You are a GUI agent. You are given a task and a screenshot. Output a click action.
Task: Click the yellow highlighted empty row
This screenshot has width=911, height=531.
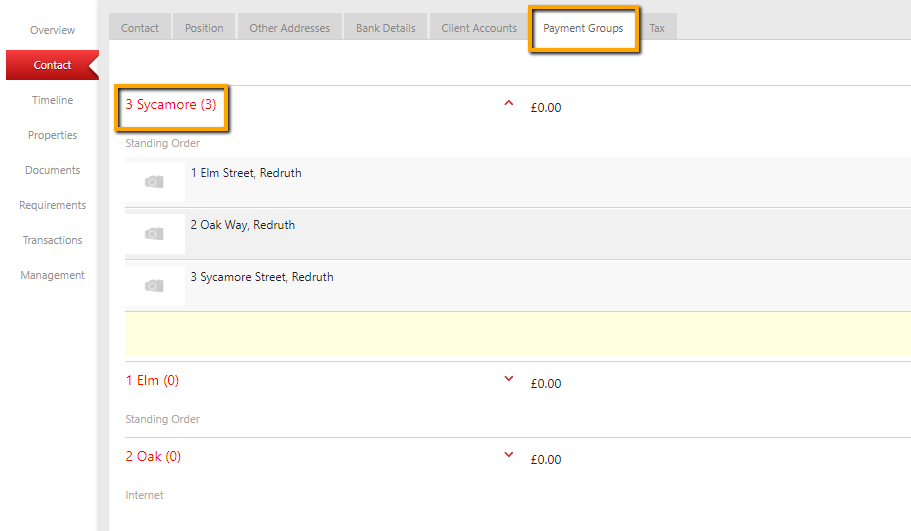click(518, 334)
